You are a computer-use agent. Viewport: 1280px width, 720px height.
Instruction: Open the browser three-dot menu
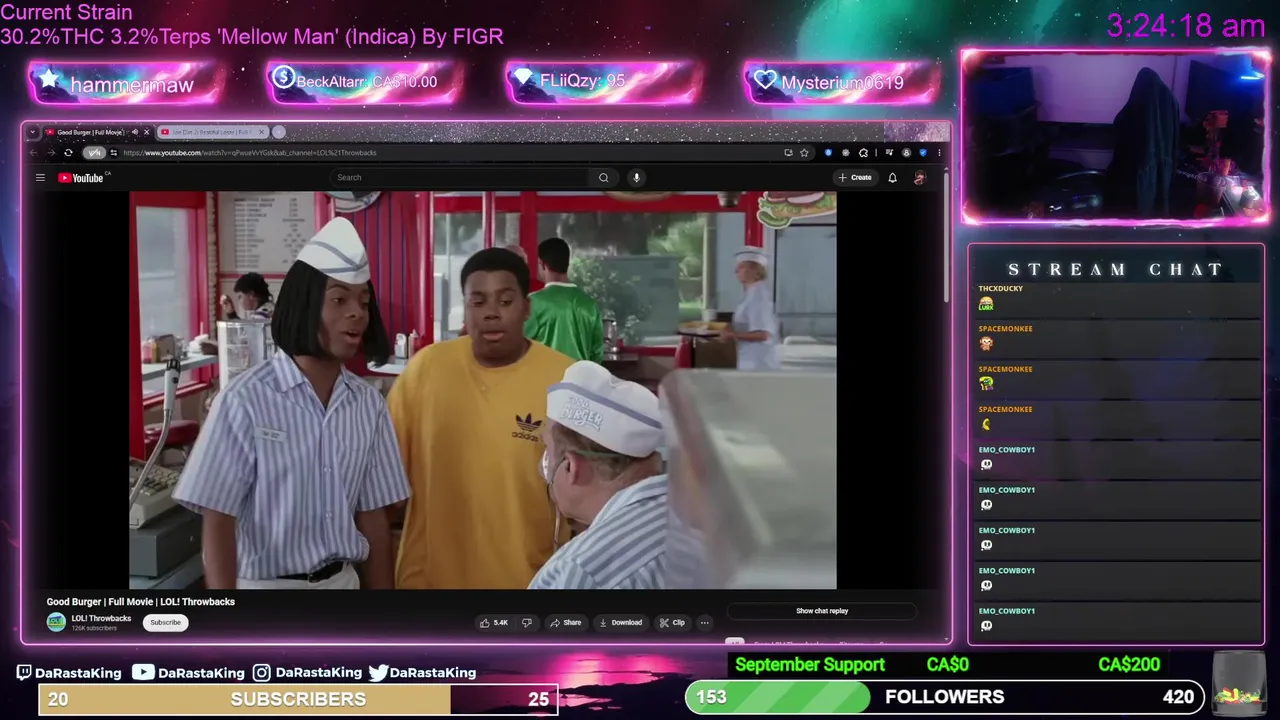click(939, 153)
